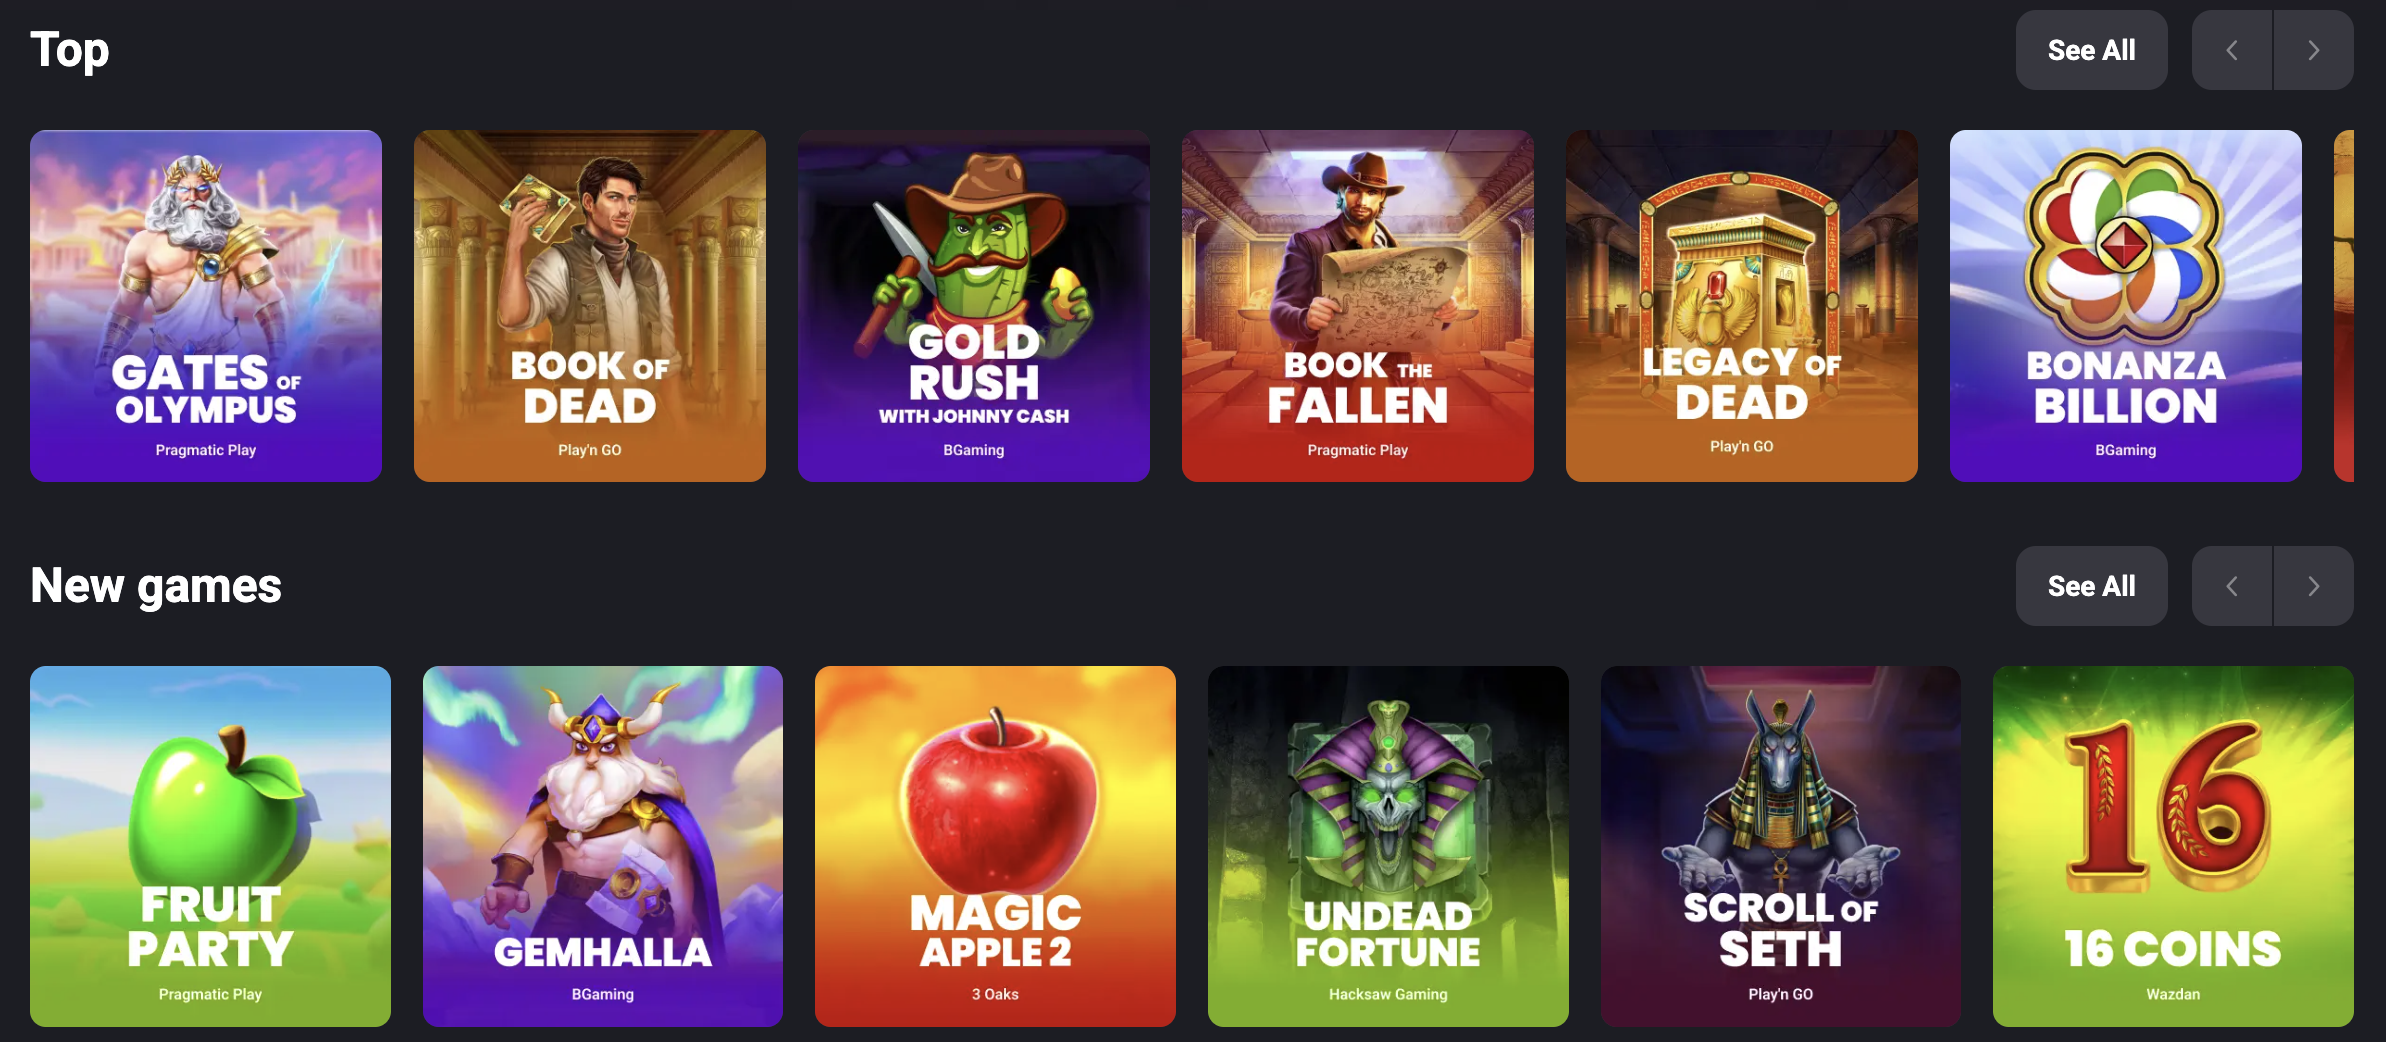See All in New games section

[2091, 586]
